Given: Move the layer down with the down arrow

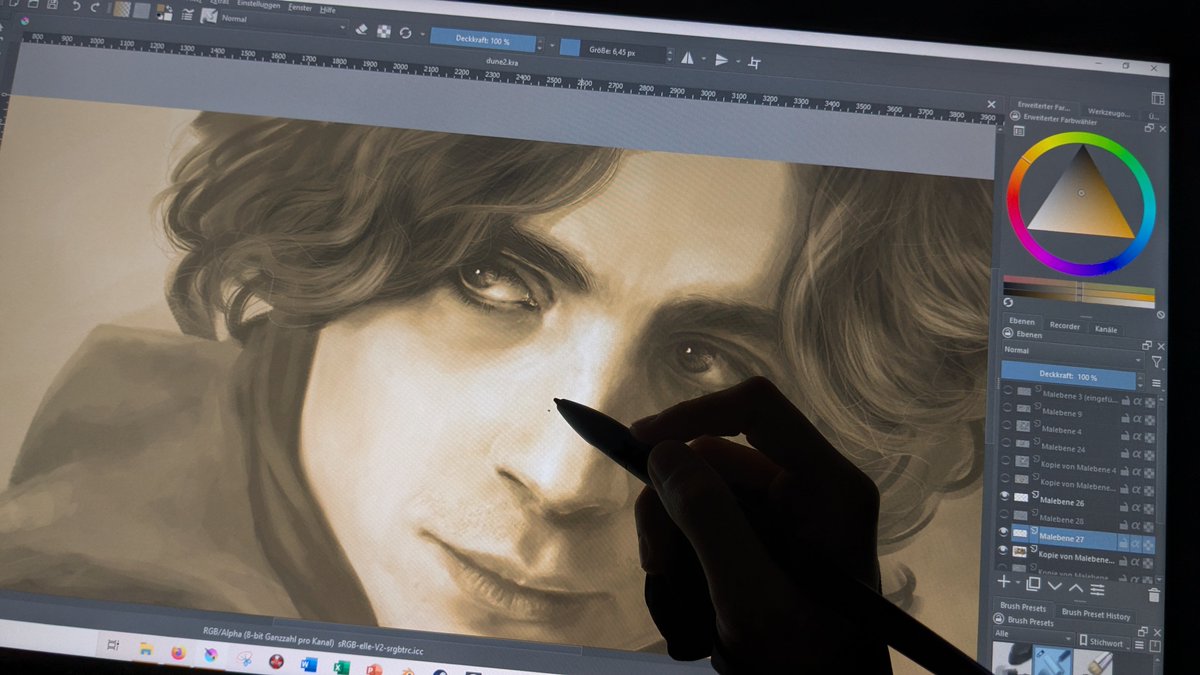Looking at the screenshot, I should 1054,586.
